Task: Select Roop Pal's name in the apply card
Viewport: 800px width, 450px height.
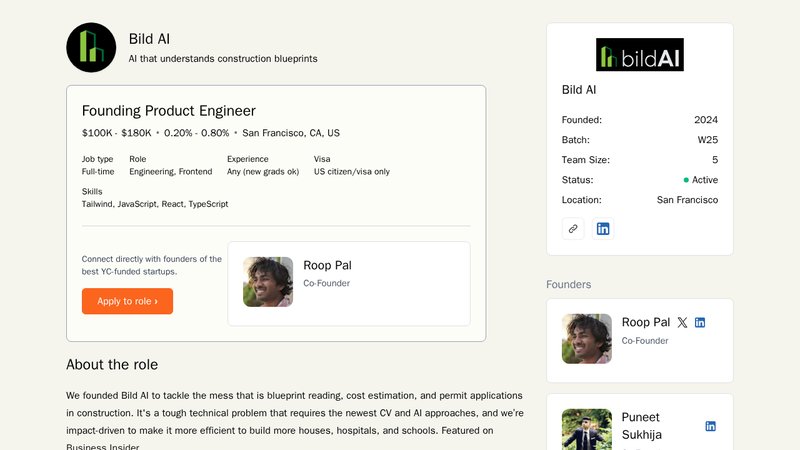Action: [327, 265]
